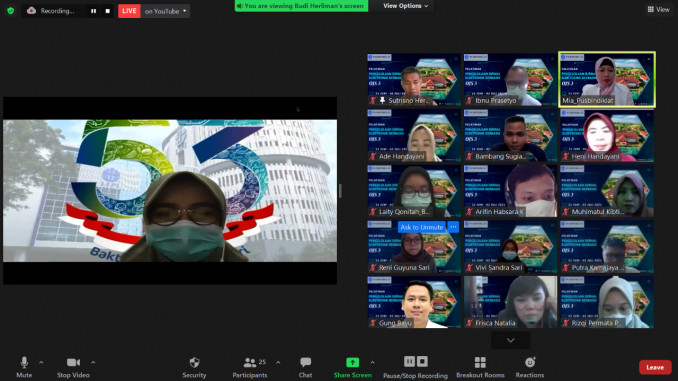This screenshot has width=678, height=381.
Task: Select Vivi Sandra Sari video tile
Action: pyautogui.click(x=510, y=247)
